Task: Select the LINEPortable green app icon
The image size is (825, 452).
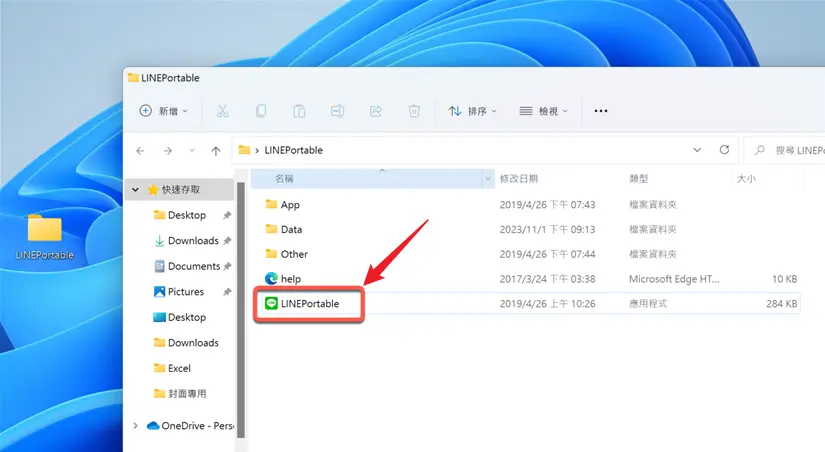Action: coord(271,304)
